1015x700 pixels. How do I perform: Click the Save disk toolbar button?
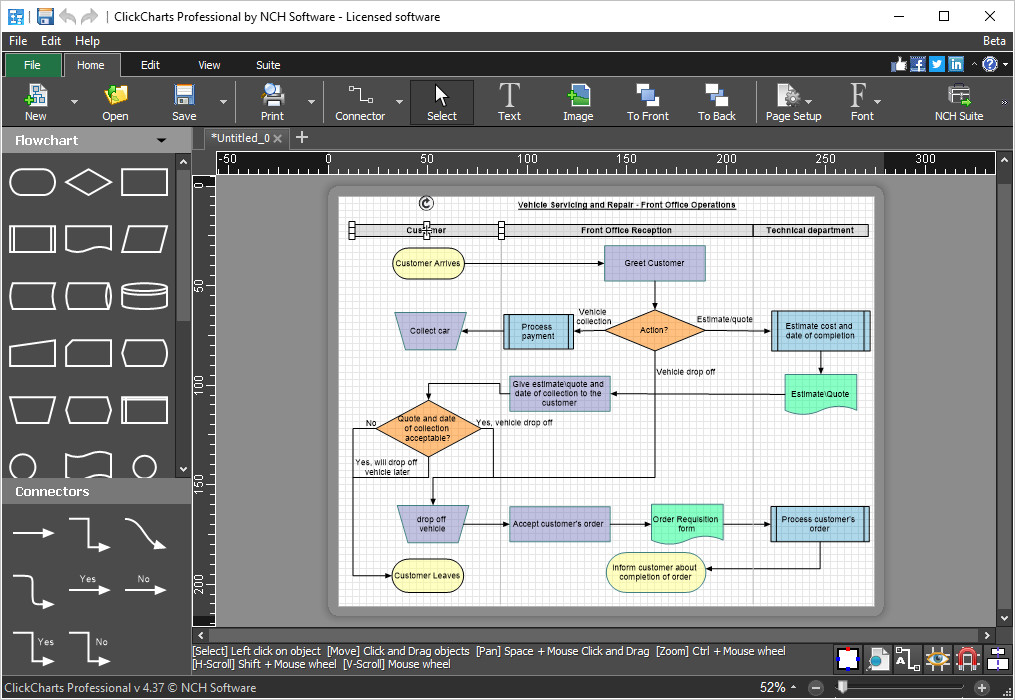tap(184, 102)
